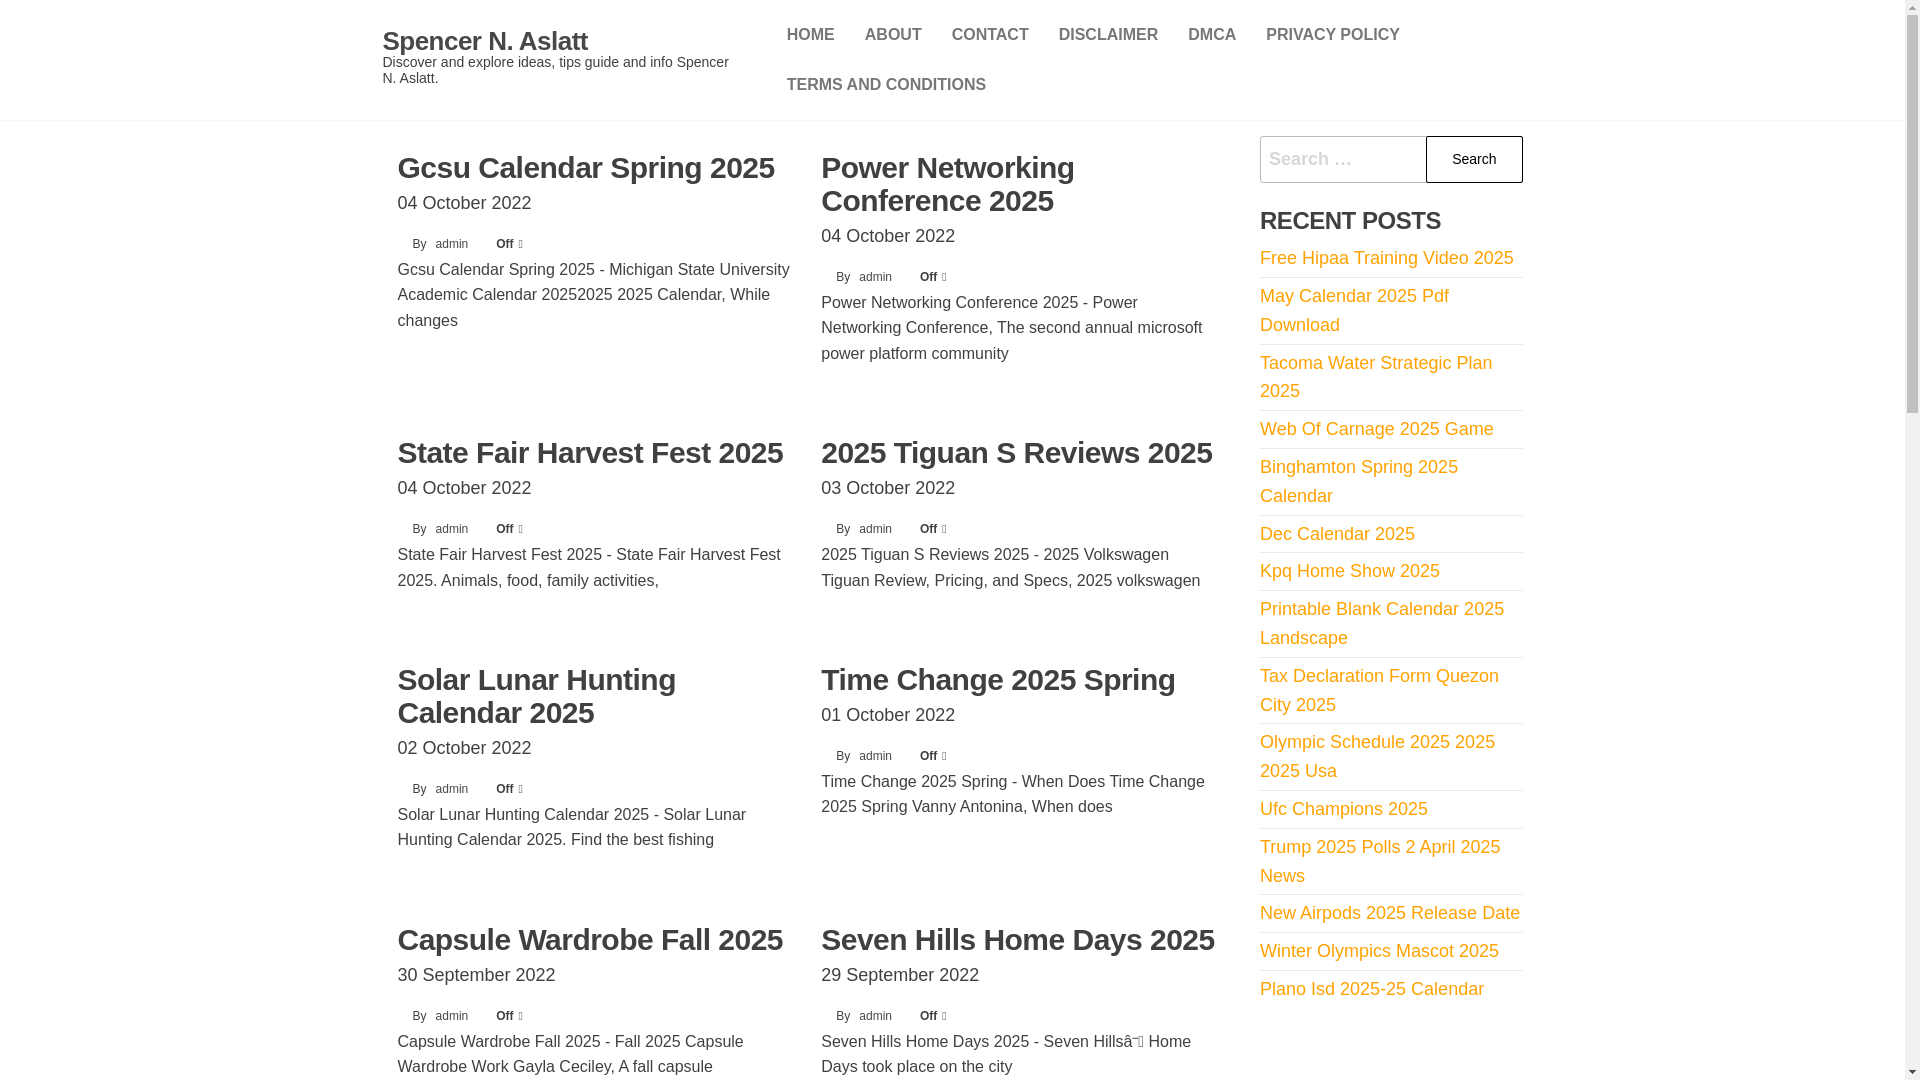1920x1080 pixels.
Task: Open the HOME menu item
Action: 810,35
